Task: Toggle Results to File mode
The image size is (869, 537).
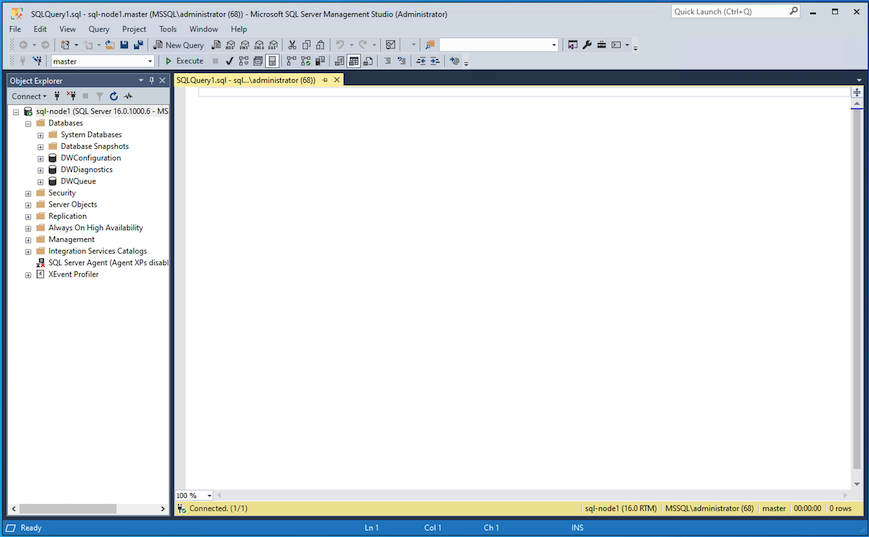Action: tap(367, 61)
